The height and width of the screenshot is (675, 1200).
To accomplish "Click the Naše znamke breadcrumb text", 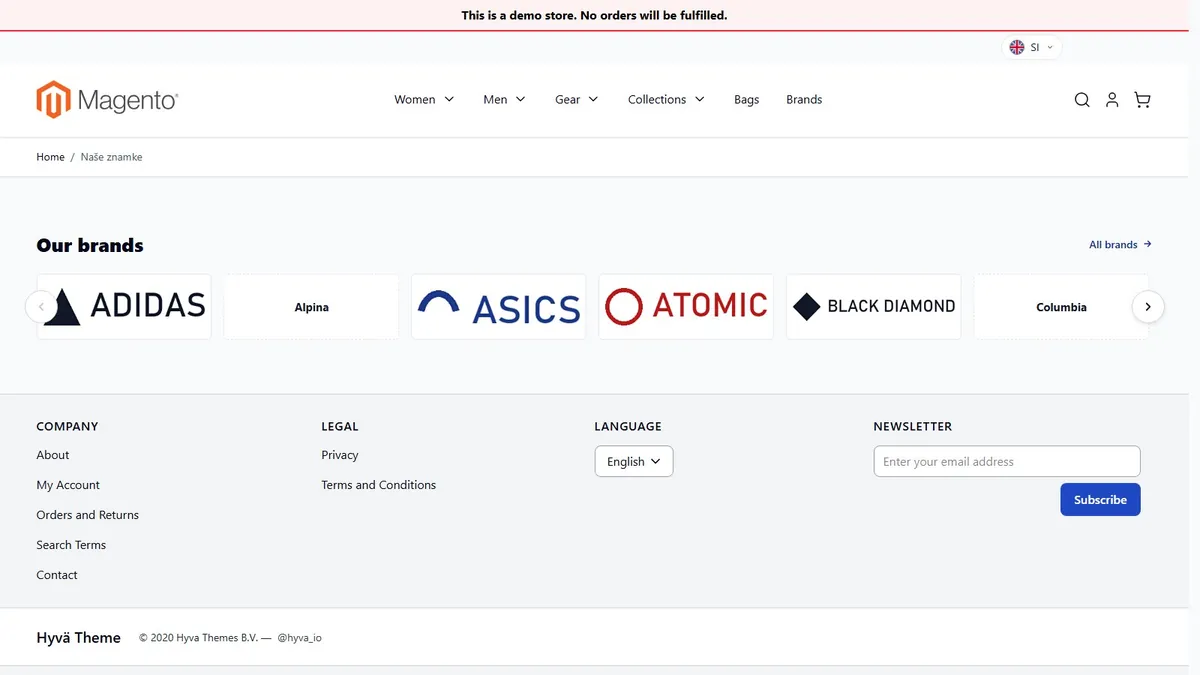I will click(112, 157).
